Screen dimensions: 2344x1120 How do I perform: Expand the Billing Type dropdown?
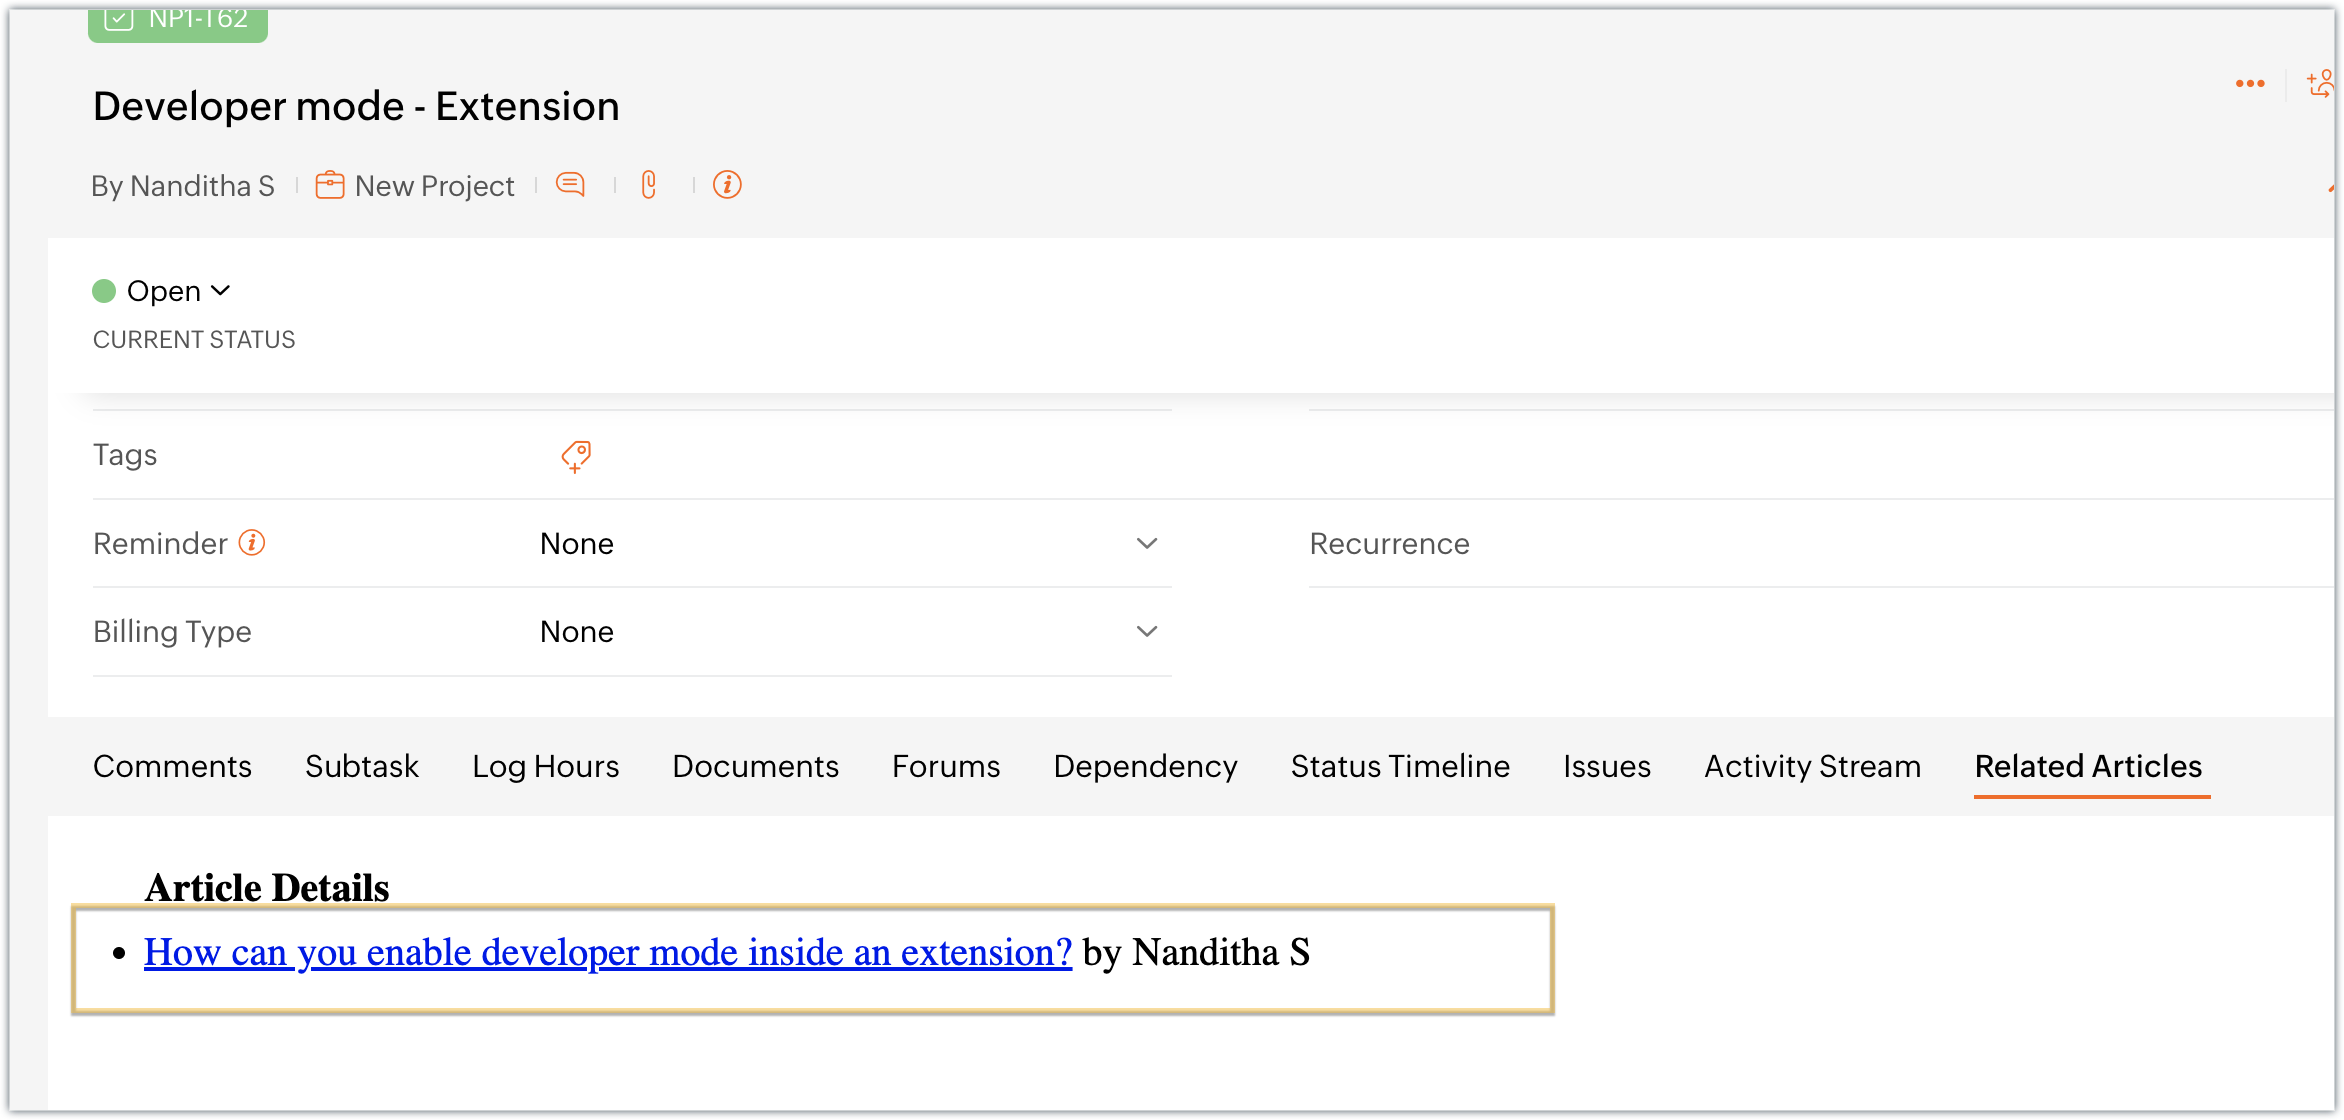pyautogui.click(x=1146, y=632)
